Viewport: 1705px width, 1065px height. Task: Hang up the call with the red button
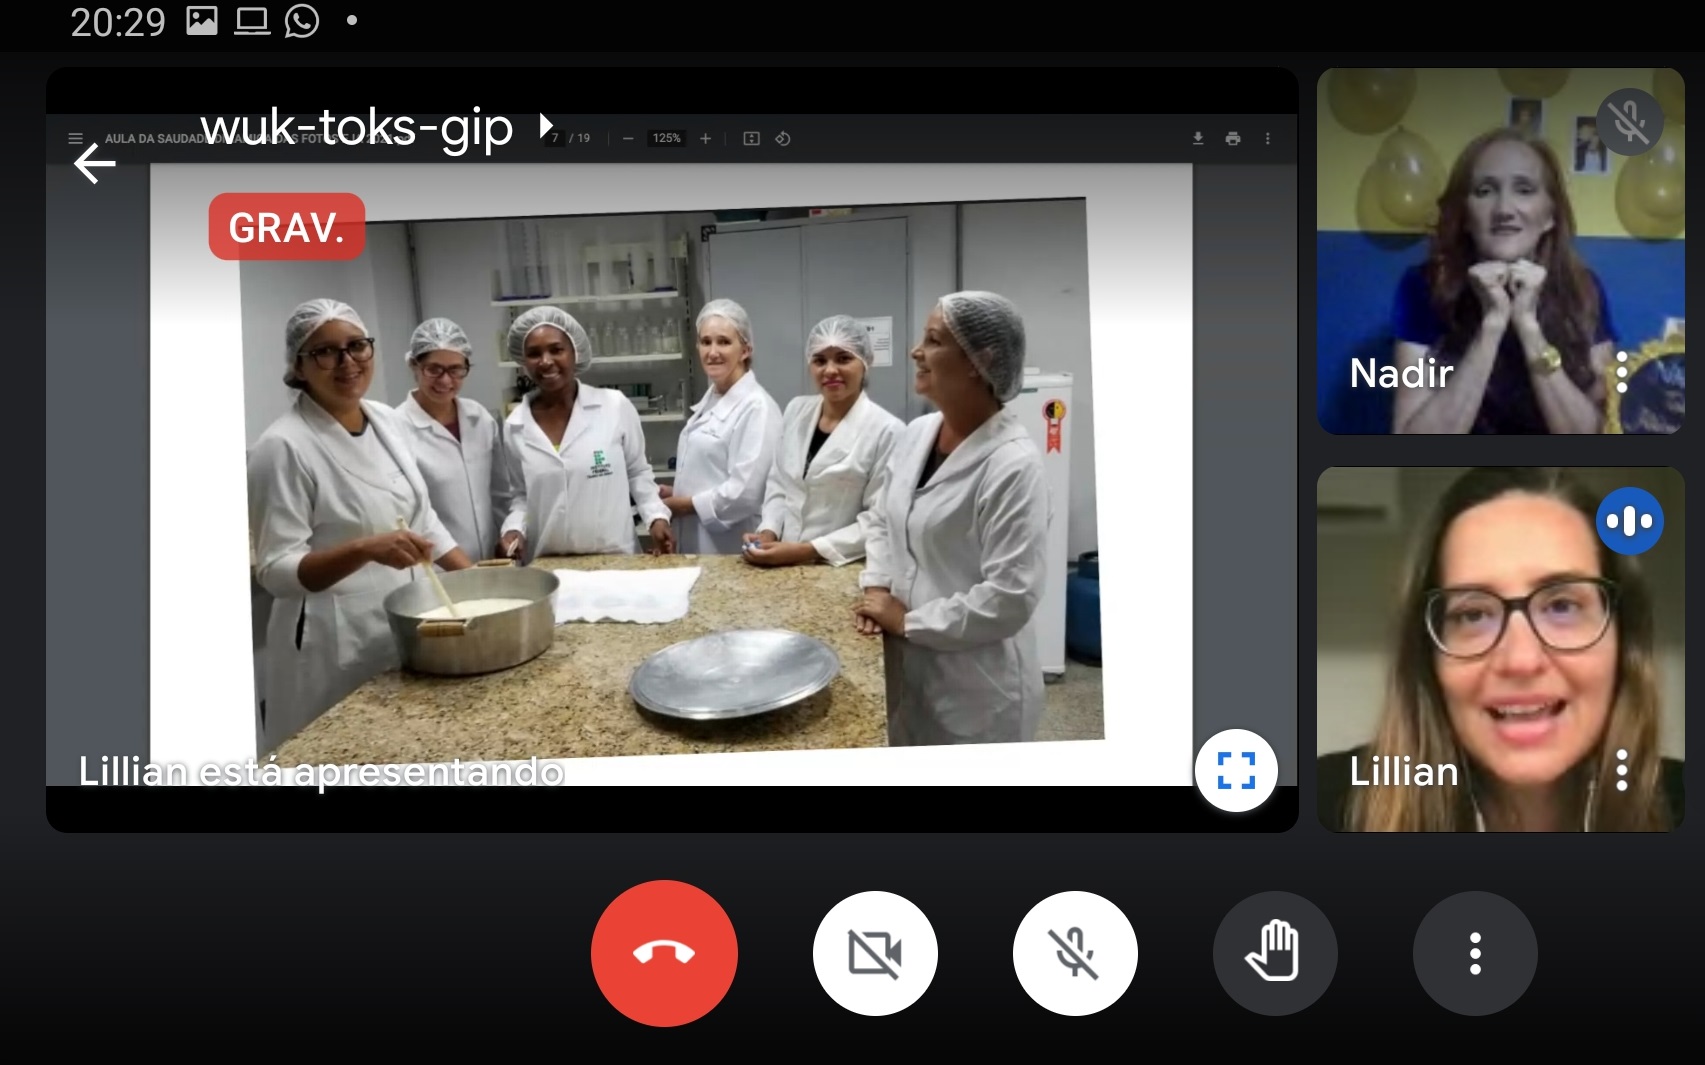(x=664, y=953)
